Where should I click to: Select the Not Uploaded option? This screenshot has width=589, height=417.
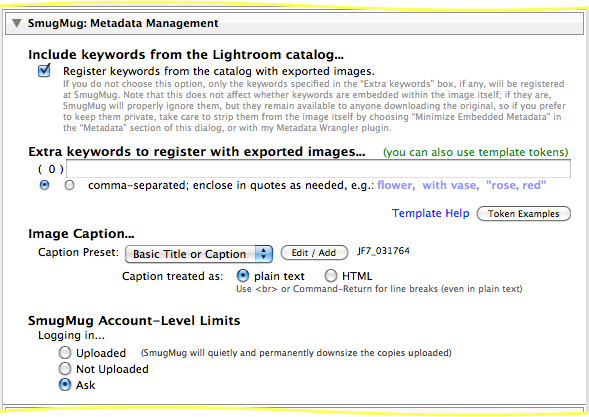click(x=65, y=369)
